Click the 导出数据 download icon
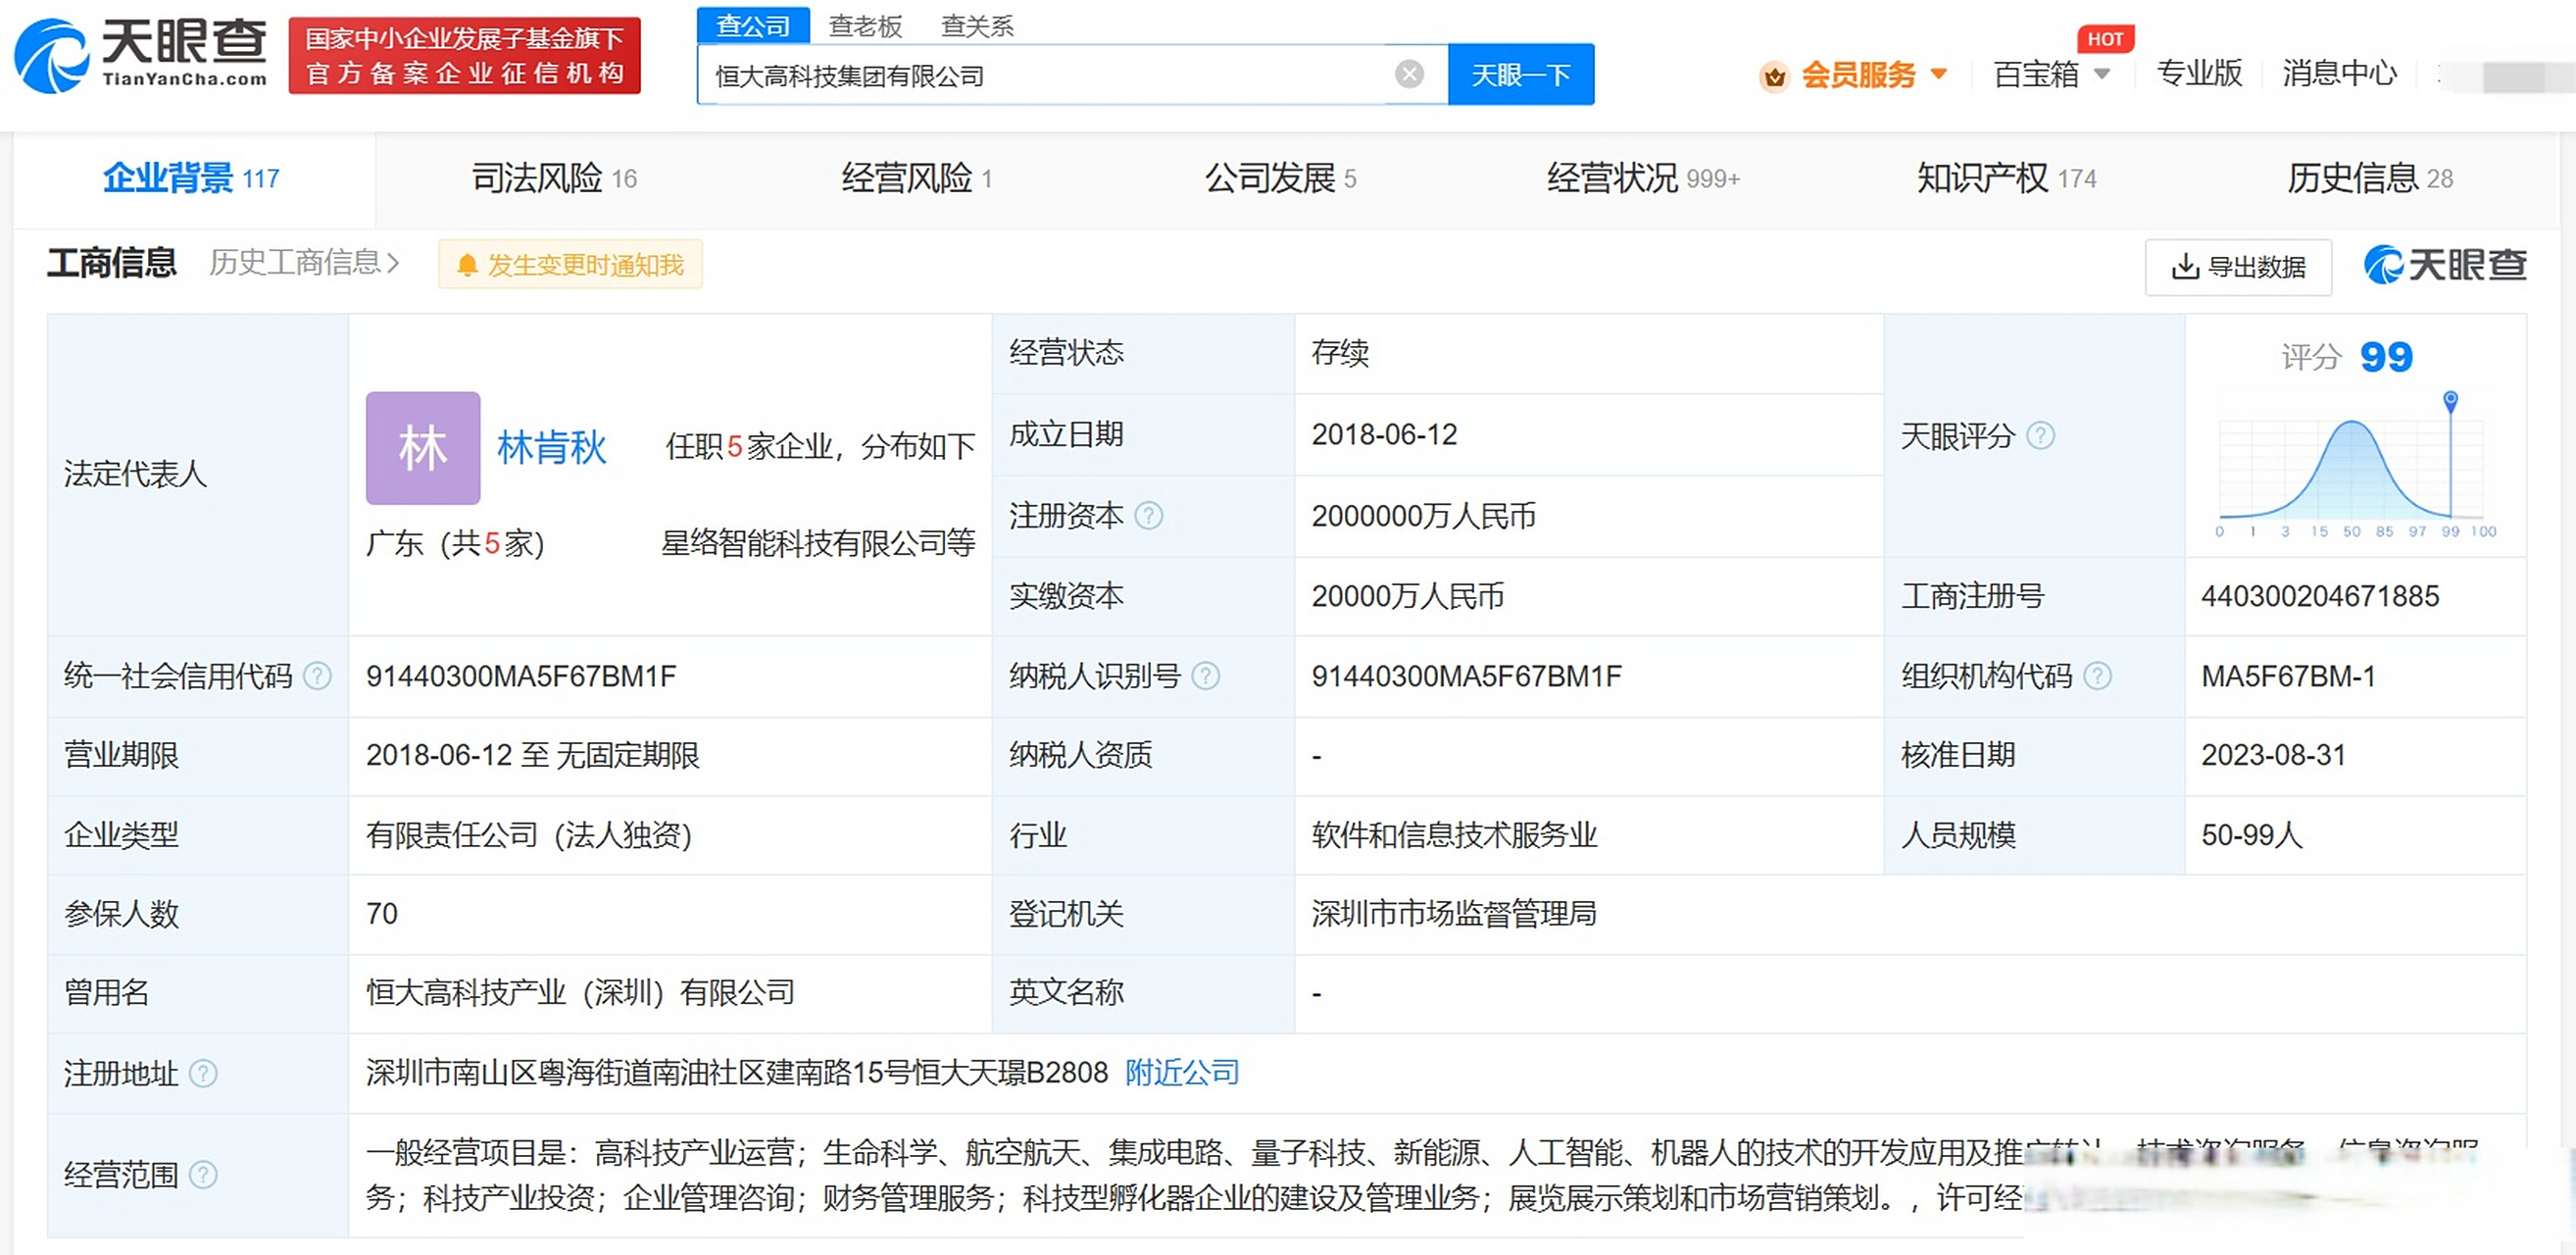The height and width of the screenshot is (1255, 2576). tap(2186, 267)
